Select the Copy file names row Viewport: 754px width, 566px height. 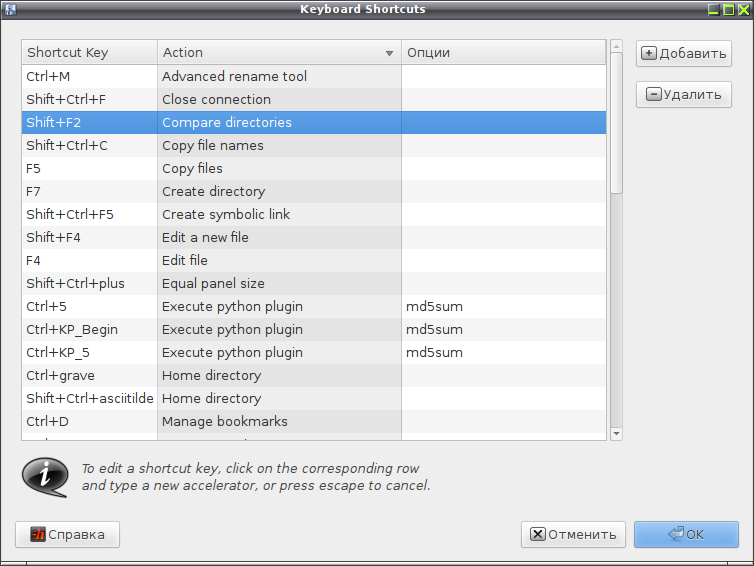tap(314, 146)
